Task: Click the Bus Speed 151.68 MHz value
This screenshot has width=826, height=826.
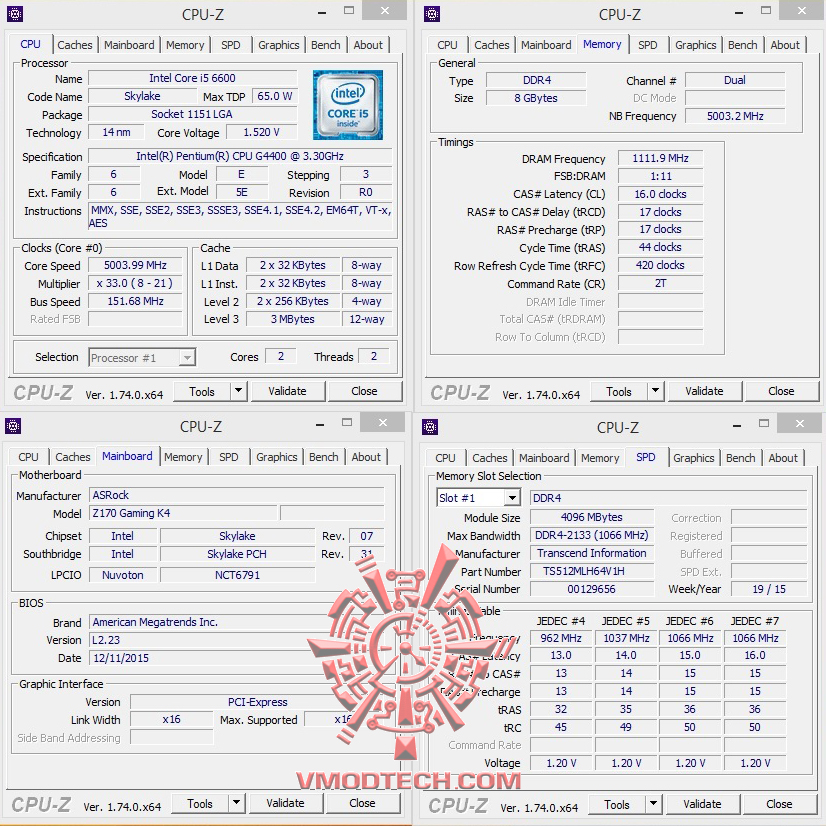Action: coord(135,301)
